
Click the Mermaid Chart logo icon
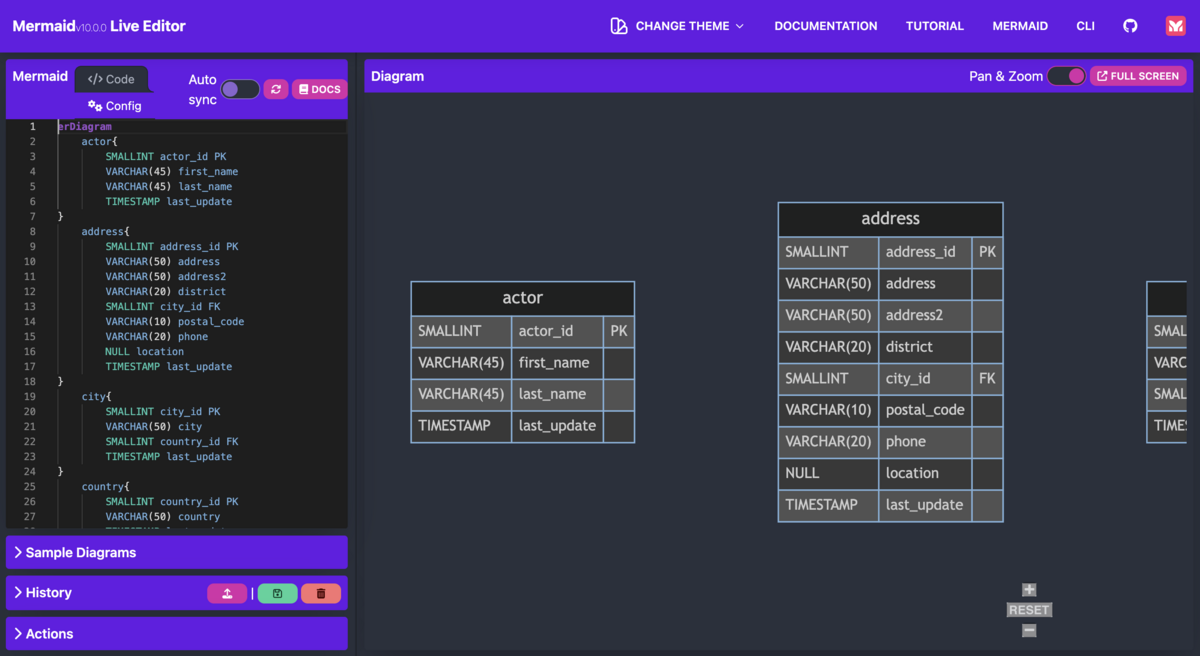1175,26
